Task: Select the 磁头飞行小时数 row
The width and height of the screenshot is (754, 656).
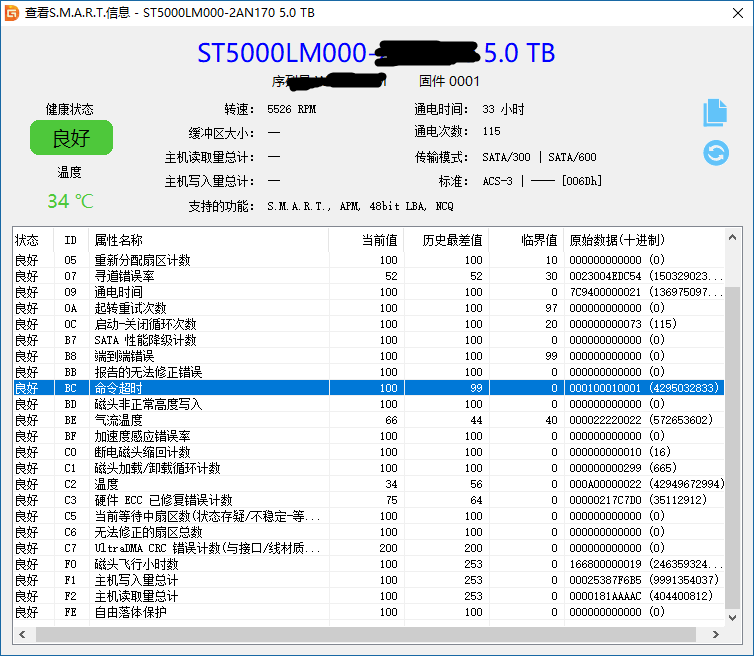Action: 369,564
